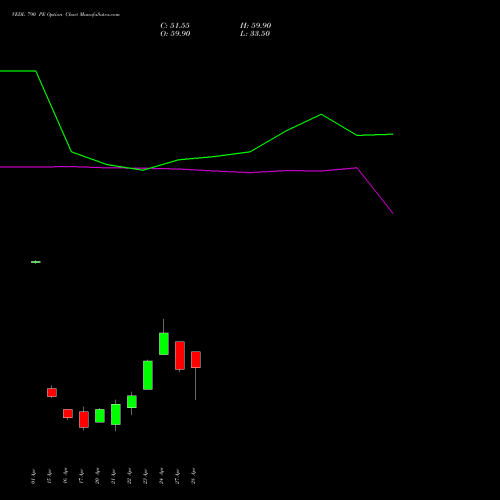
Task: Click the last date label on the x-axis
Action: pos(193,476)
